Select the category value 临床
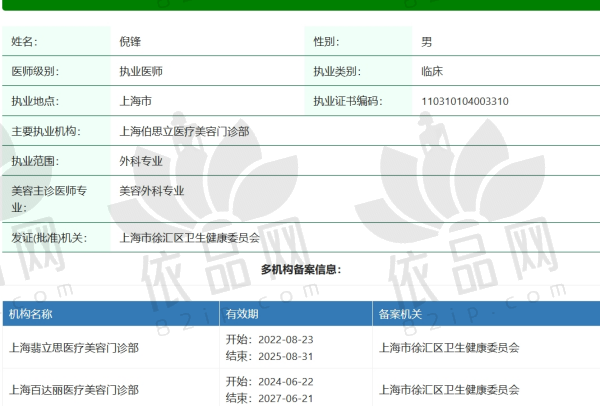The width and height of the screenshot is (600, 406). (x=432, y=71)
